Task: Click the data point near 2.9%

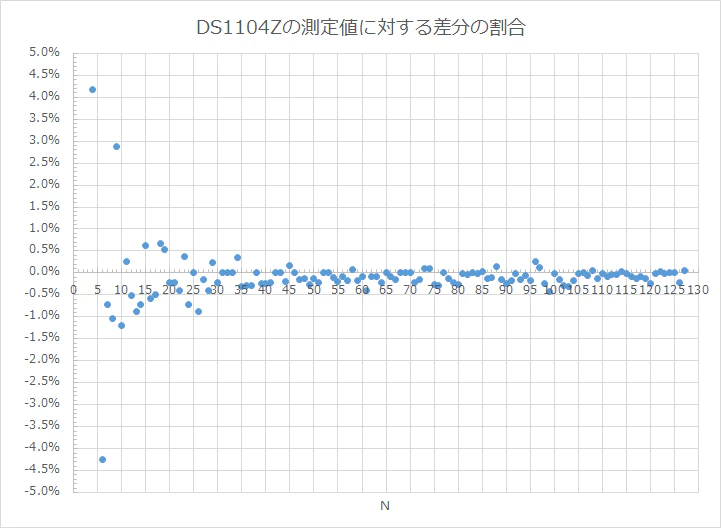Action: click(x=116, y=147)
